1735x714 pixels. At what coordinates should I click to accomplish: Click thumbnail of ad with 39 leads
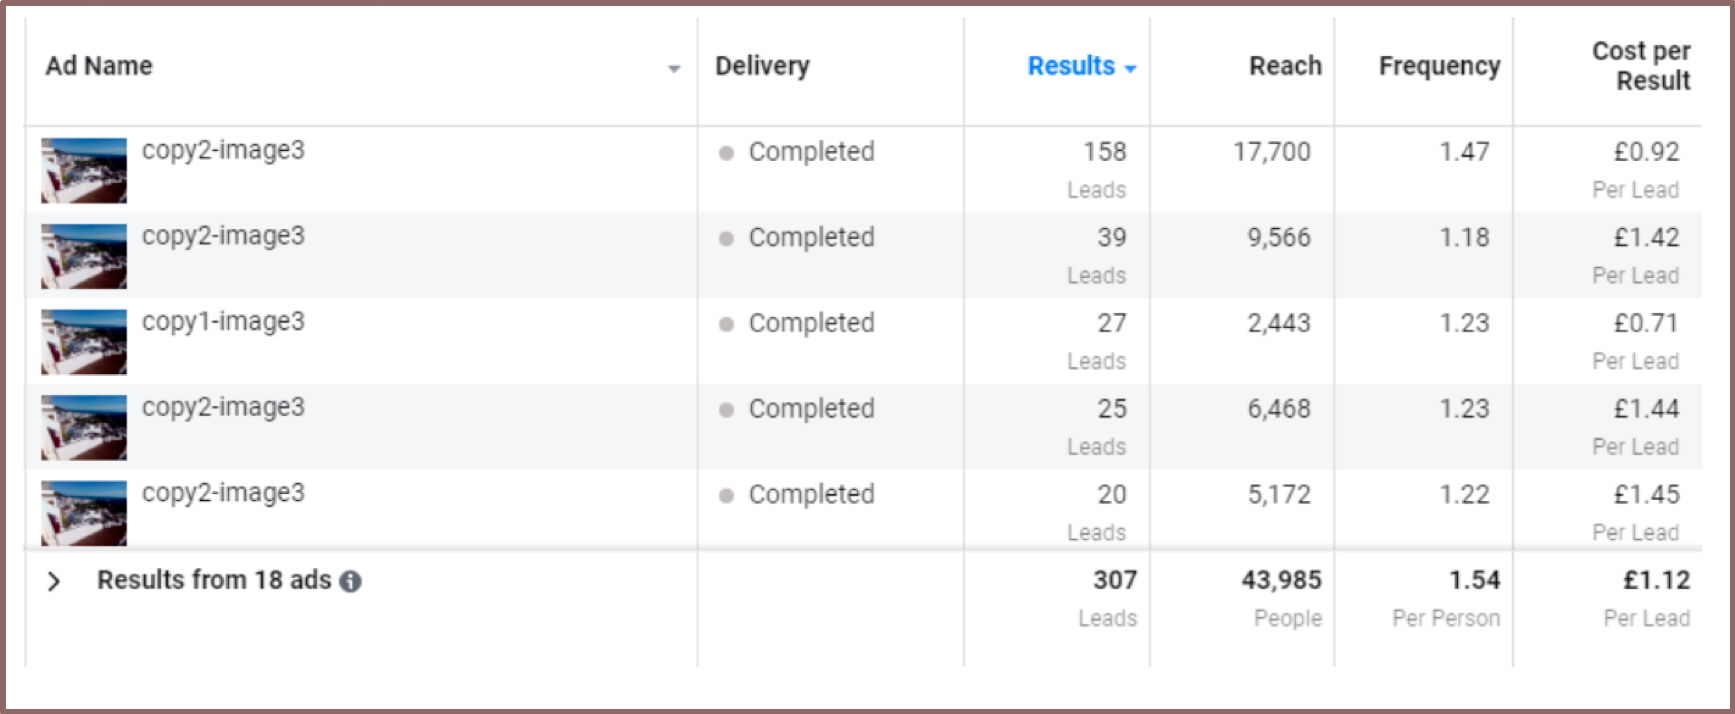point(84,256)
